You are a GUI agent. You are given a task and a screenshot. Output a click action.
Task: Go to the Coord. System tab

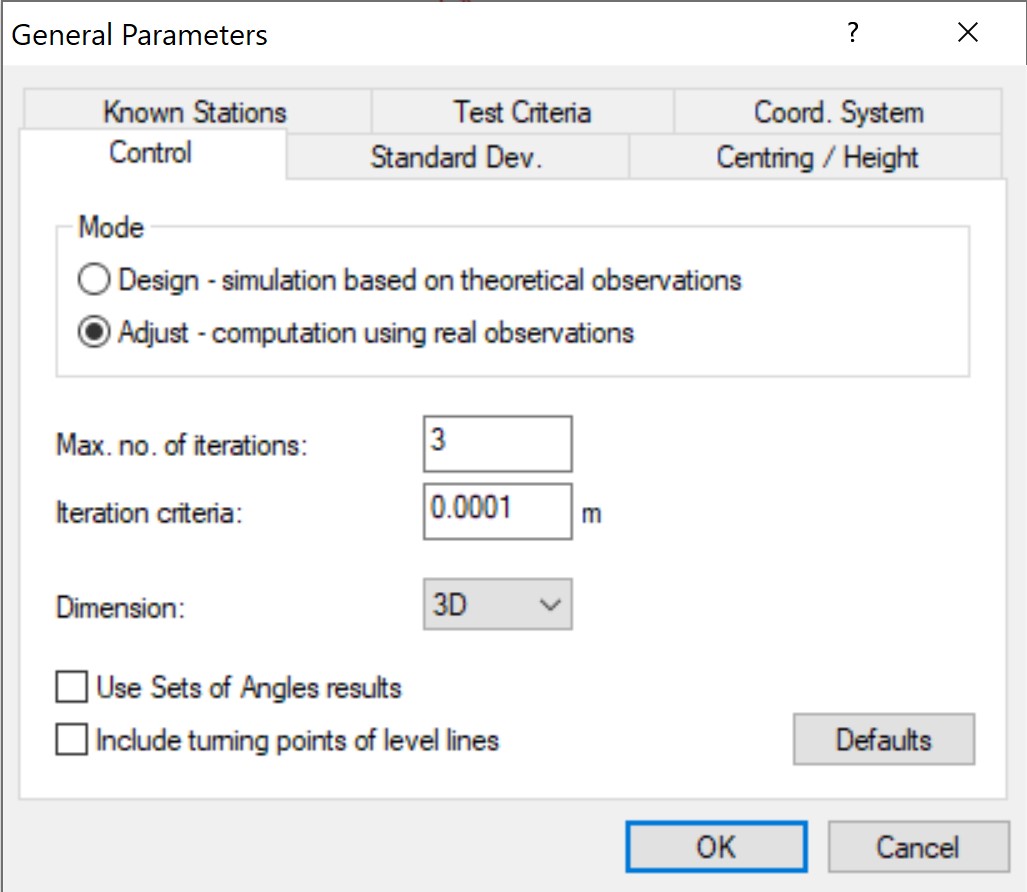(x=838, y=112)
